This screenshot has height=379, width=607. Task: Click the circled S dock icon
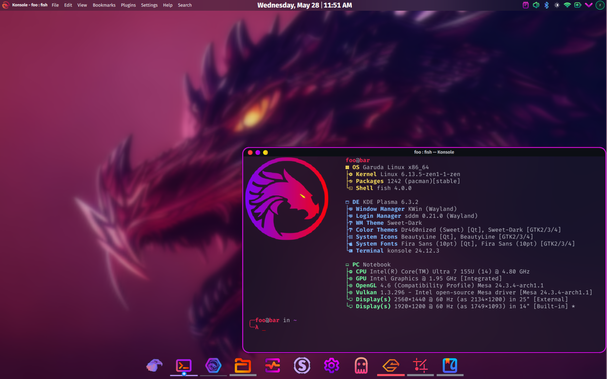pyautogui.click(x=302, y=365)
